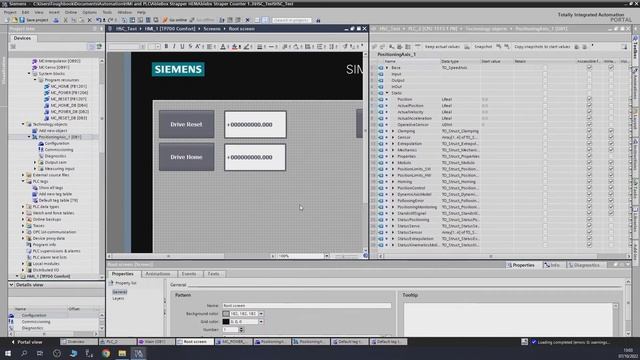
Task: Open the Project menu
Action: point(10,12)
